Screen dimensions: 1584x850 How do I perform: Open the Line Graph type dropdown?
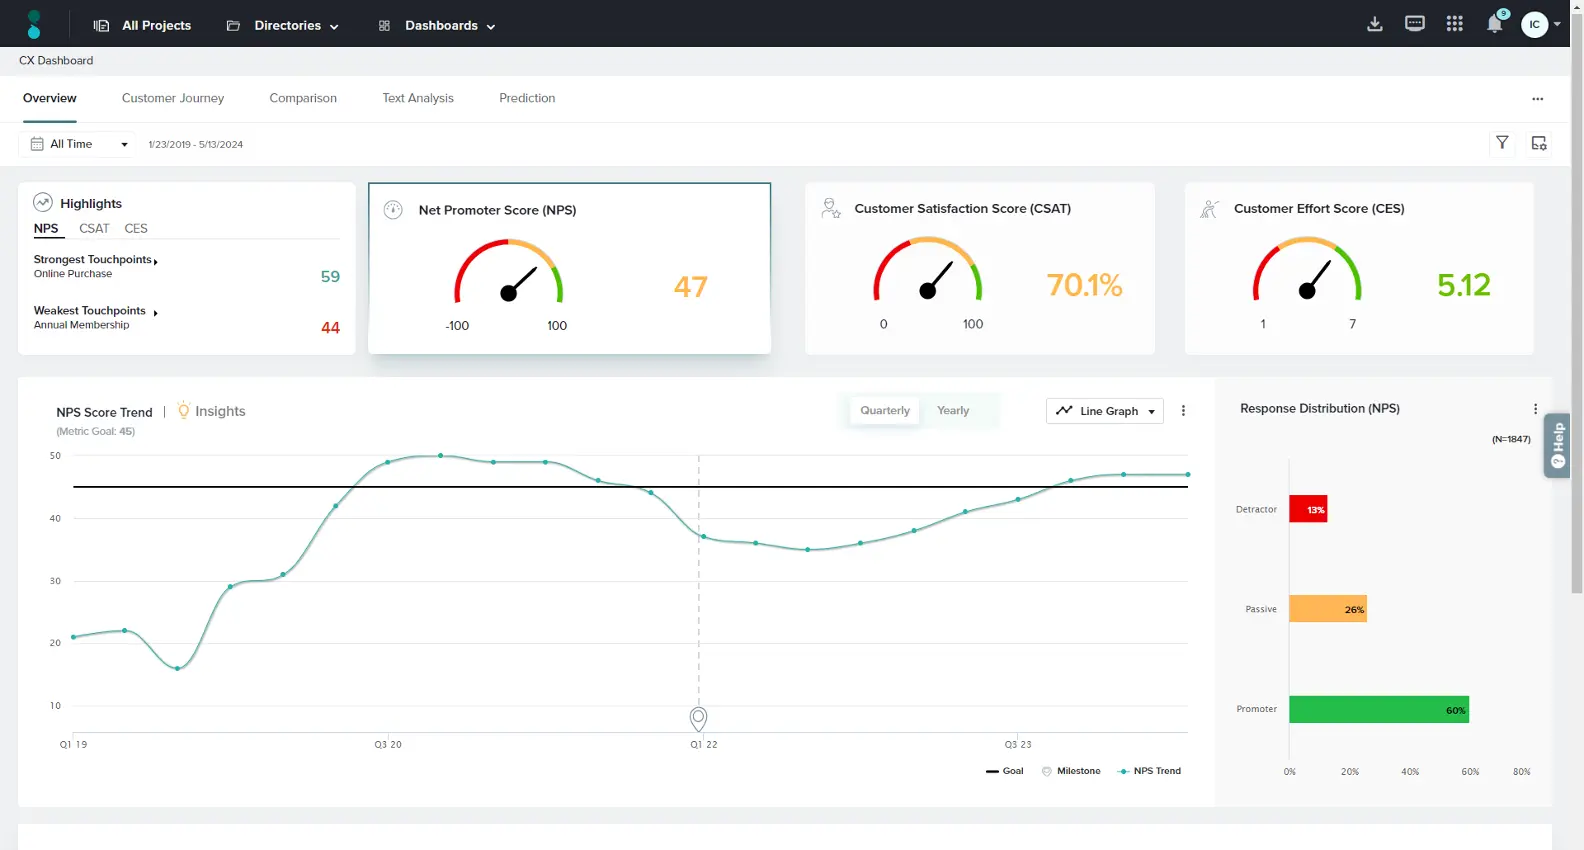pos(1105,411)
